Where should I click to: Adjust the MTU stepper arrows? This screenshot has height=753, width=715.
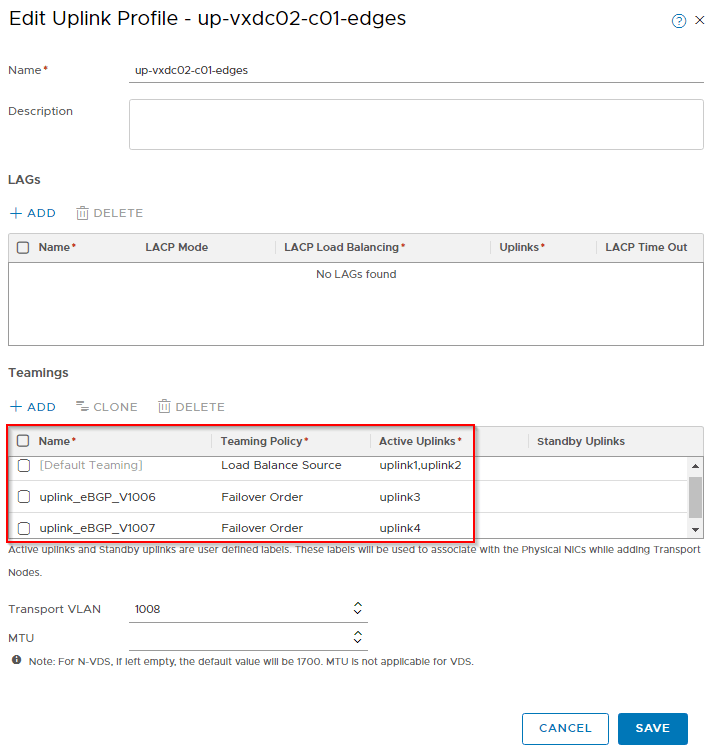pos(357,637)
